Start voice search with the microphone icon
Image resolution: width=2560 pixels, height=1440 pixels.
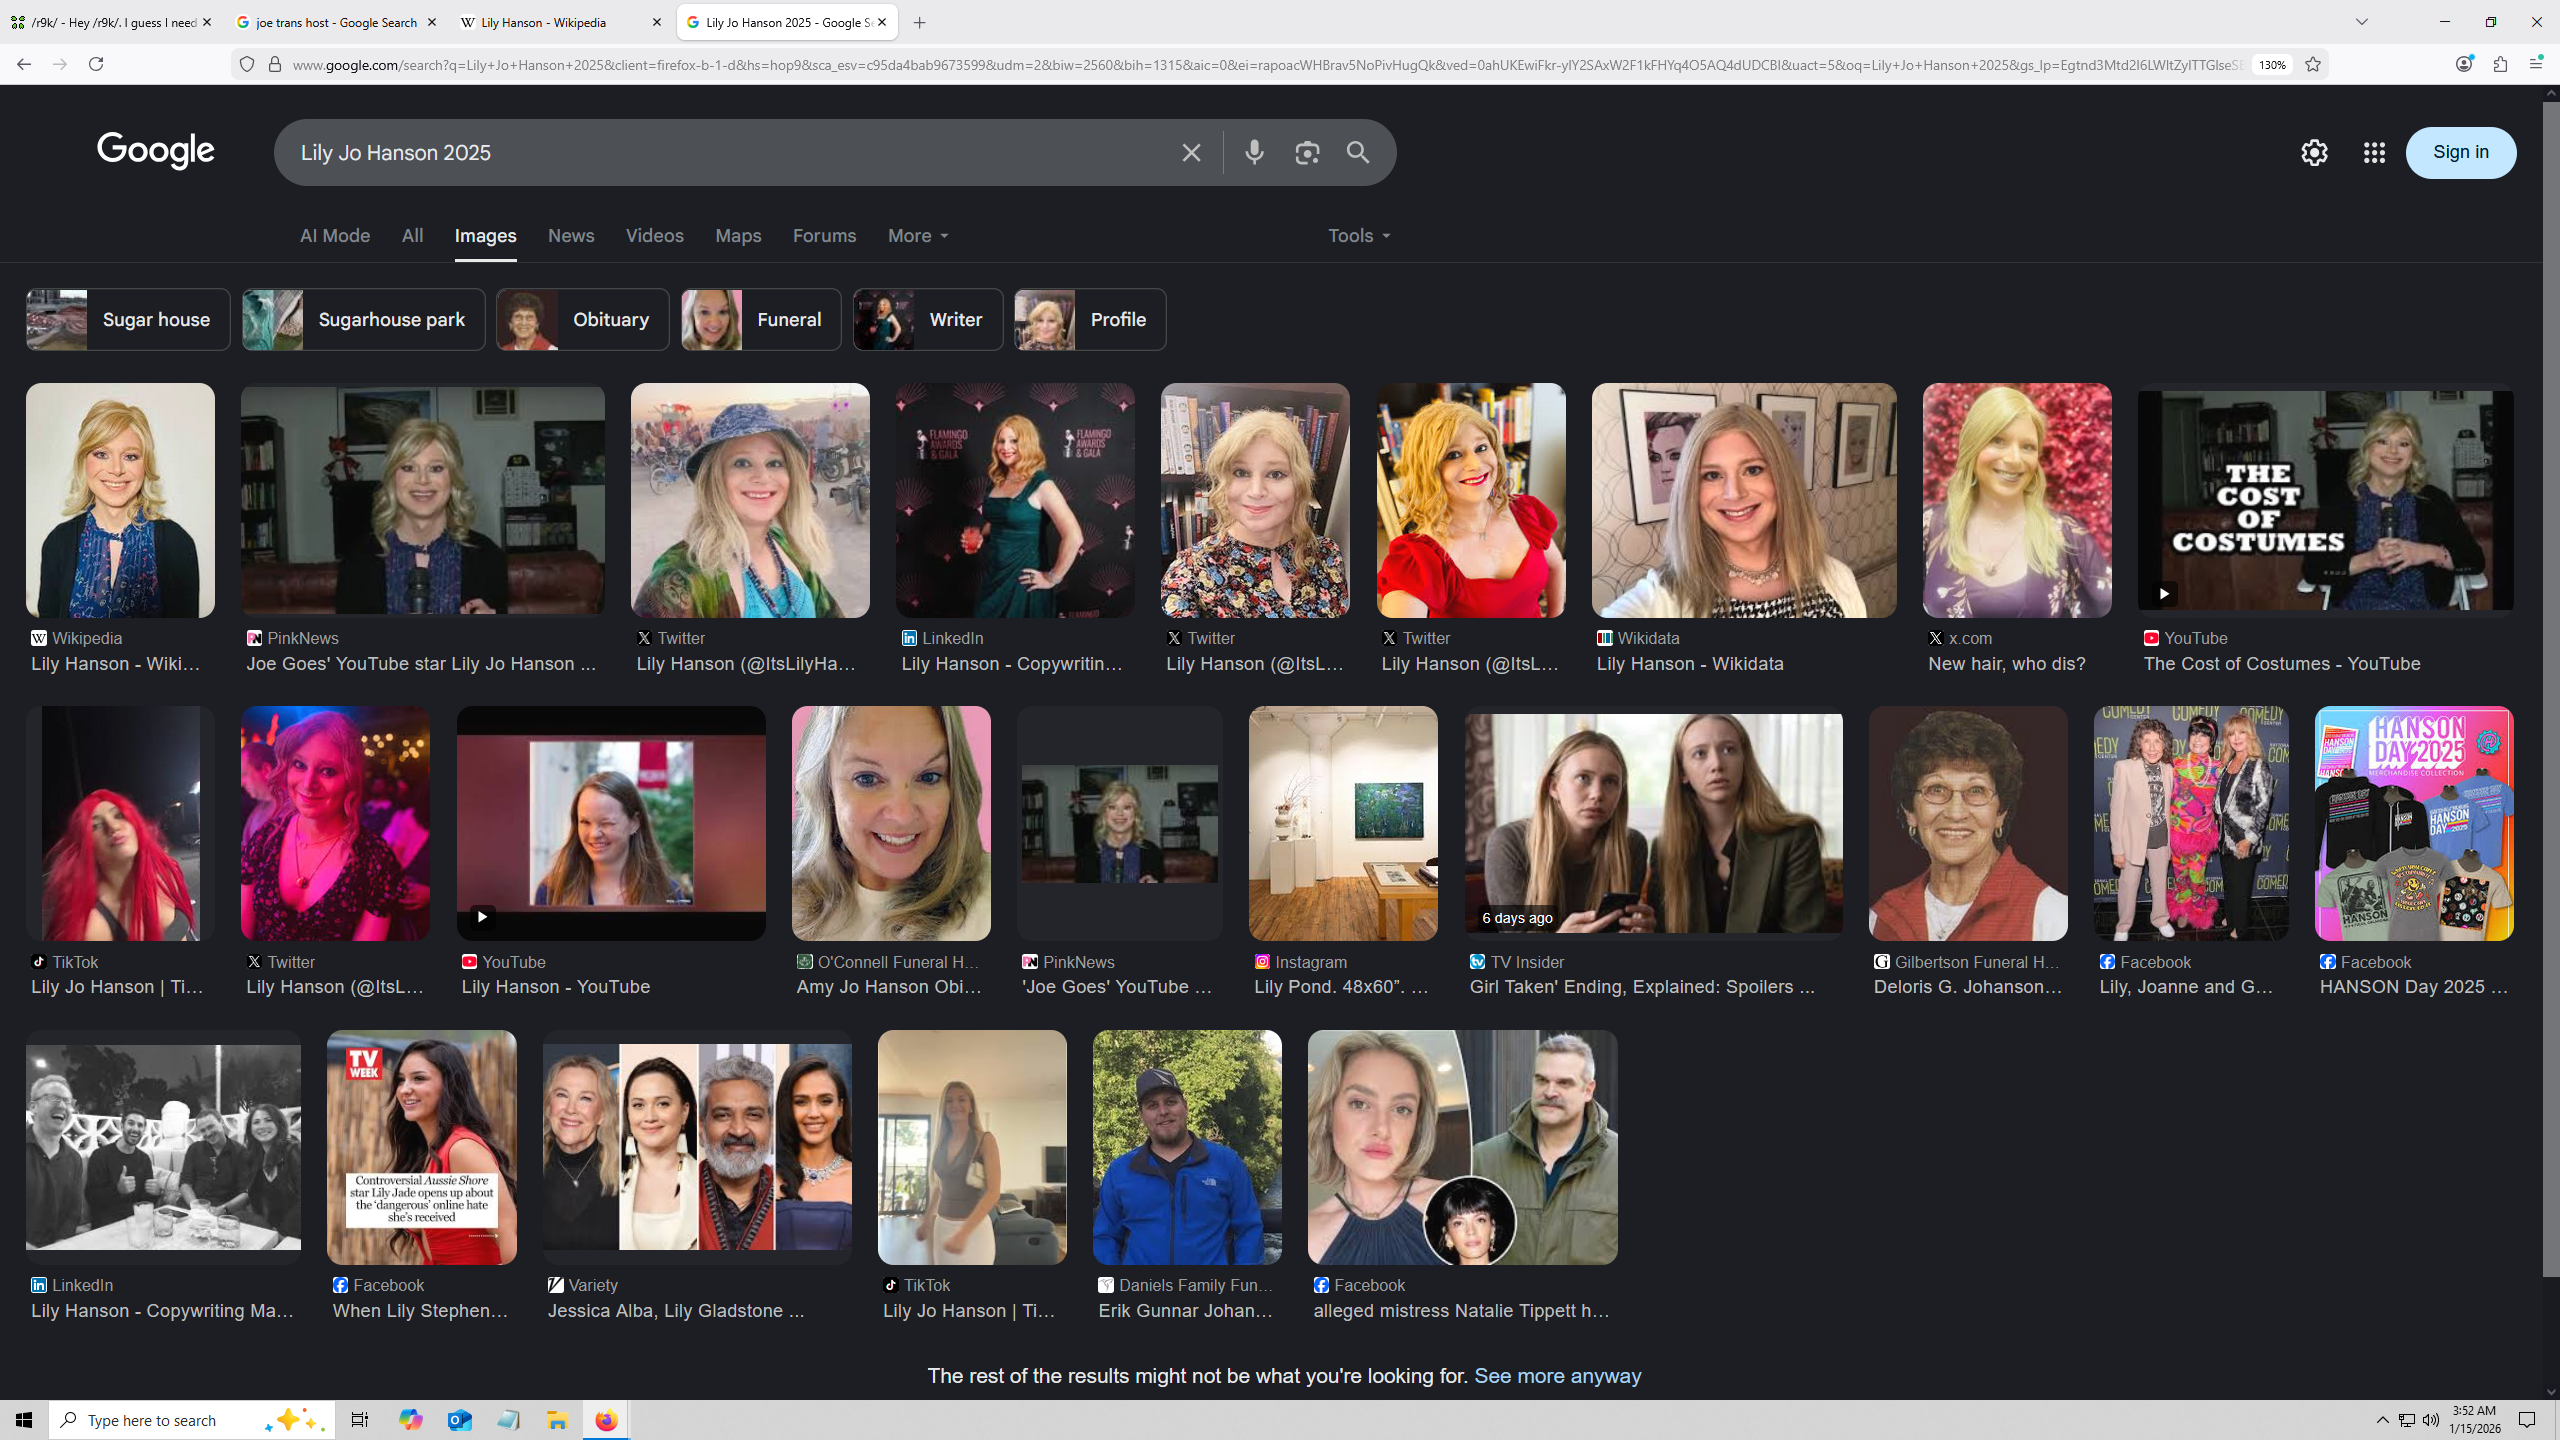pyautogui.click(x=1254, y=153)
